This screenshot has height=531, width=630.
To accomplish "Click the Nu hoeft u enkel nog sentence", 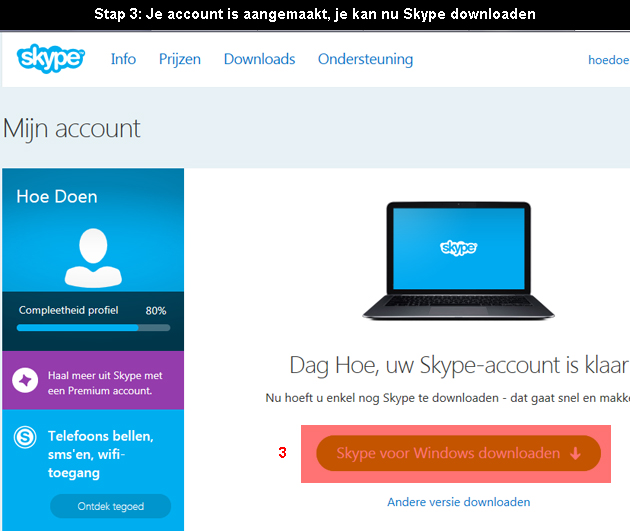I will tap(448, 398).
